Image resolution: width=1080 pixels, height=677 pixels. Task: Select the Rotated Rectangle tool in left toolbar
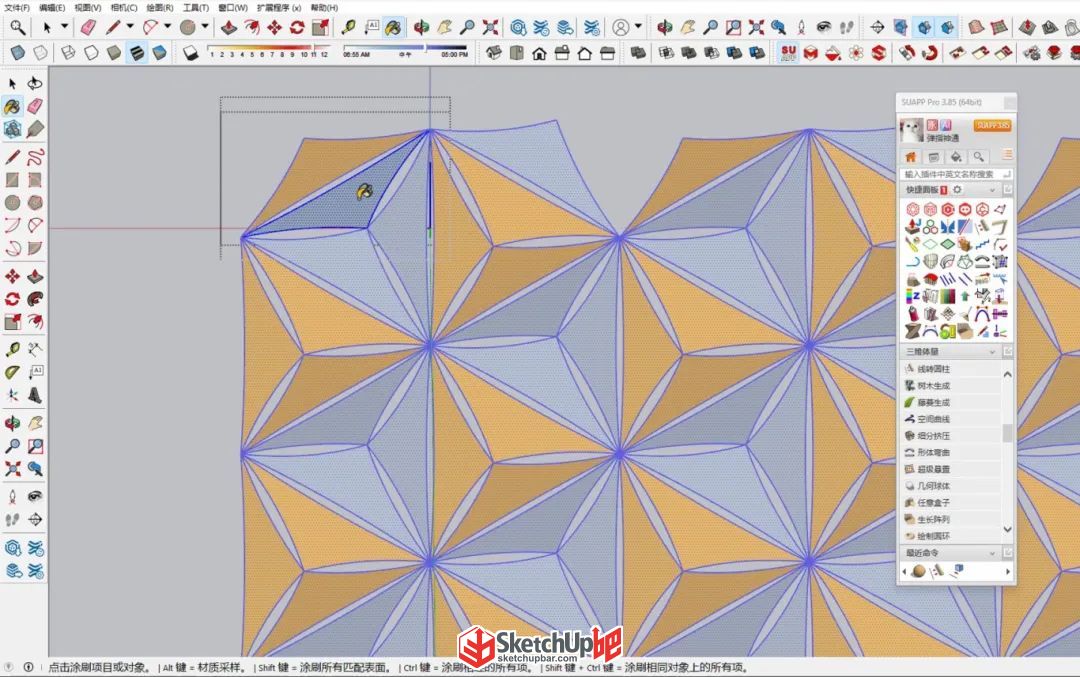35,180
